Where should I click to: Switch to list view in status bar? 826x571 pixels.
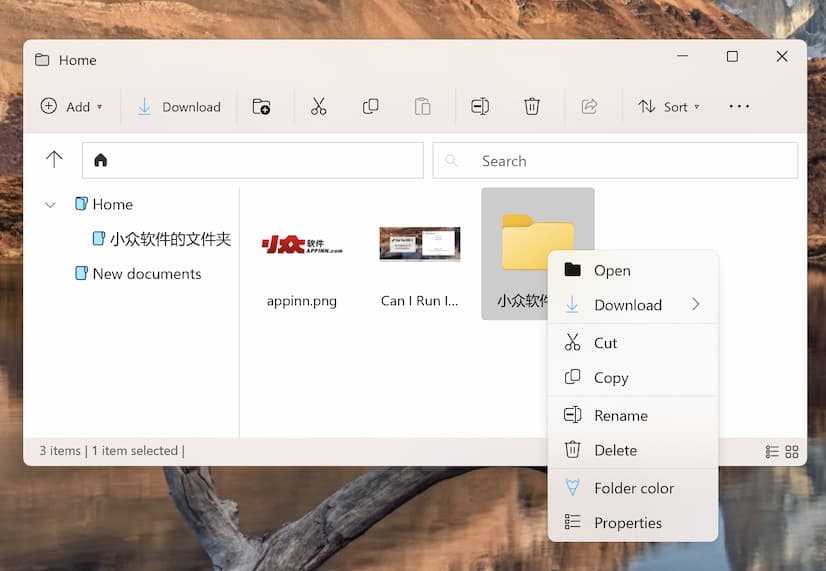click(772, 451)
